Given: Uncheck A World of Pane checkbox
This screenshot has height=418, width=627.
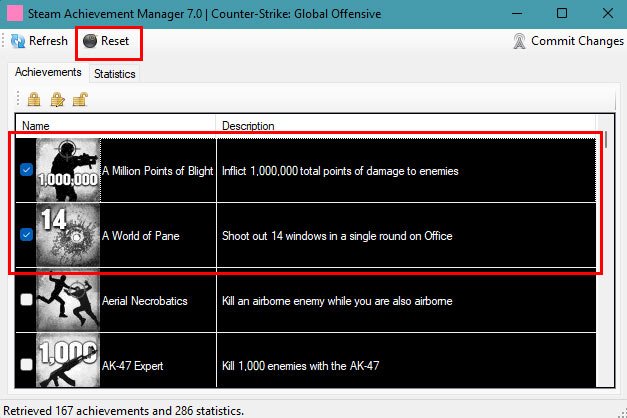Looking at the screenshot, I should click(26, 234).
